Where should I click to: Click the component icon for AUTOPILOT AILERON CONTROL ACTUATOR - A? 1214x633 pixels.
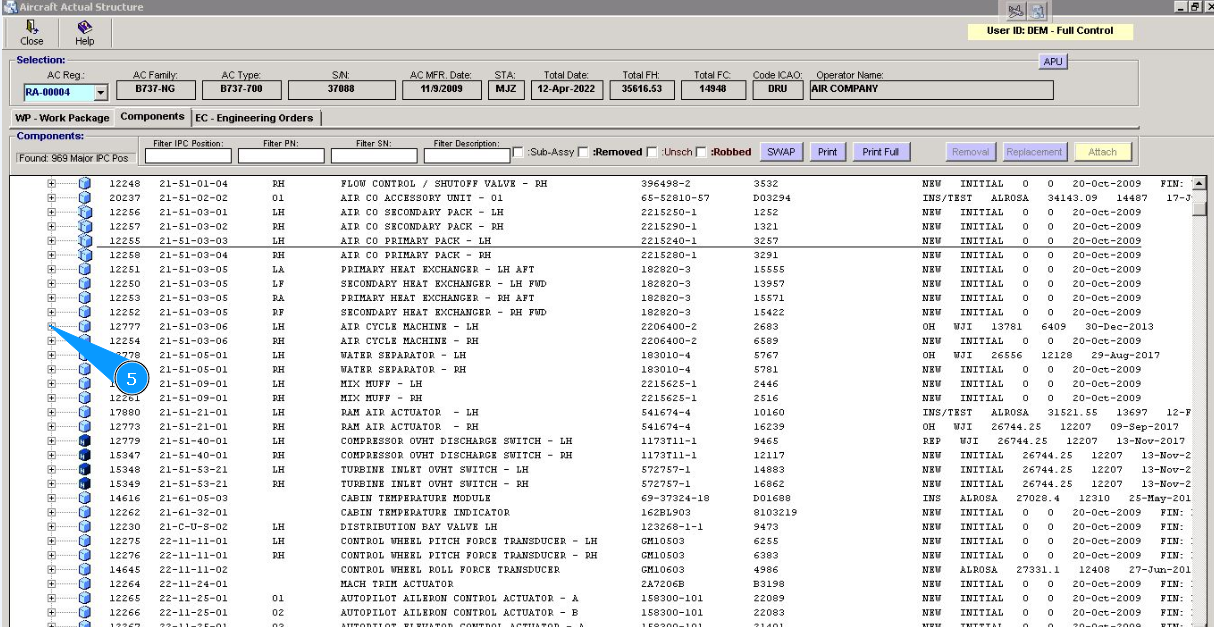(x=85, y=598)
